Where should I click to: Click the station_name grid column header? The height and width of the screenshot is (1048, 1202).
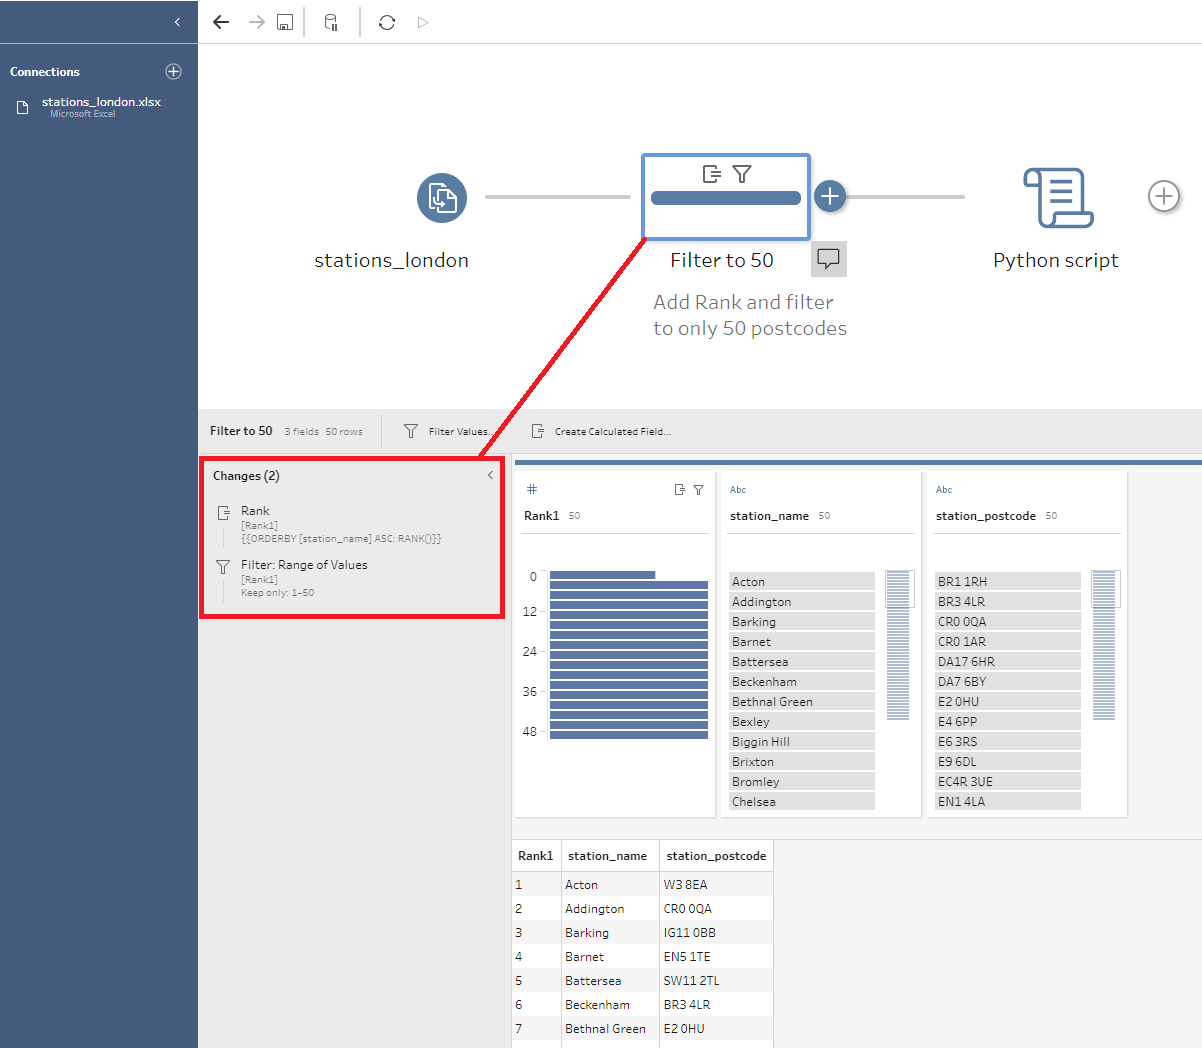tap(609, 856)
